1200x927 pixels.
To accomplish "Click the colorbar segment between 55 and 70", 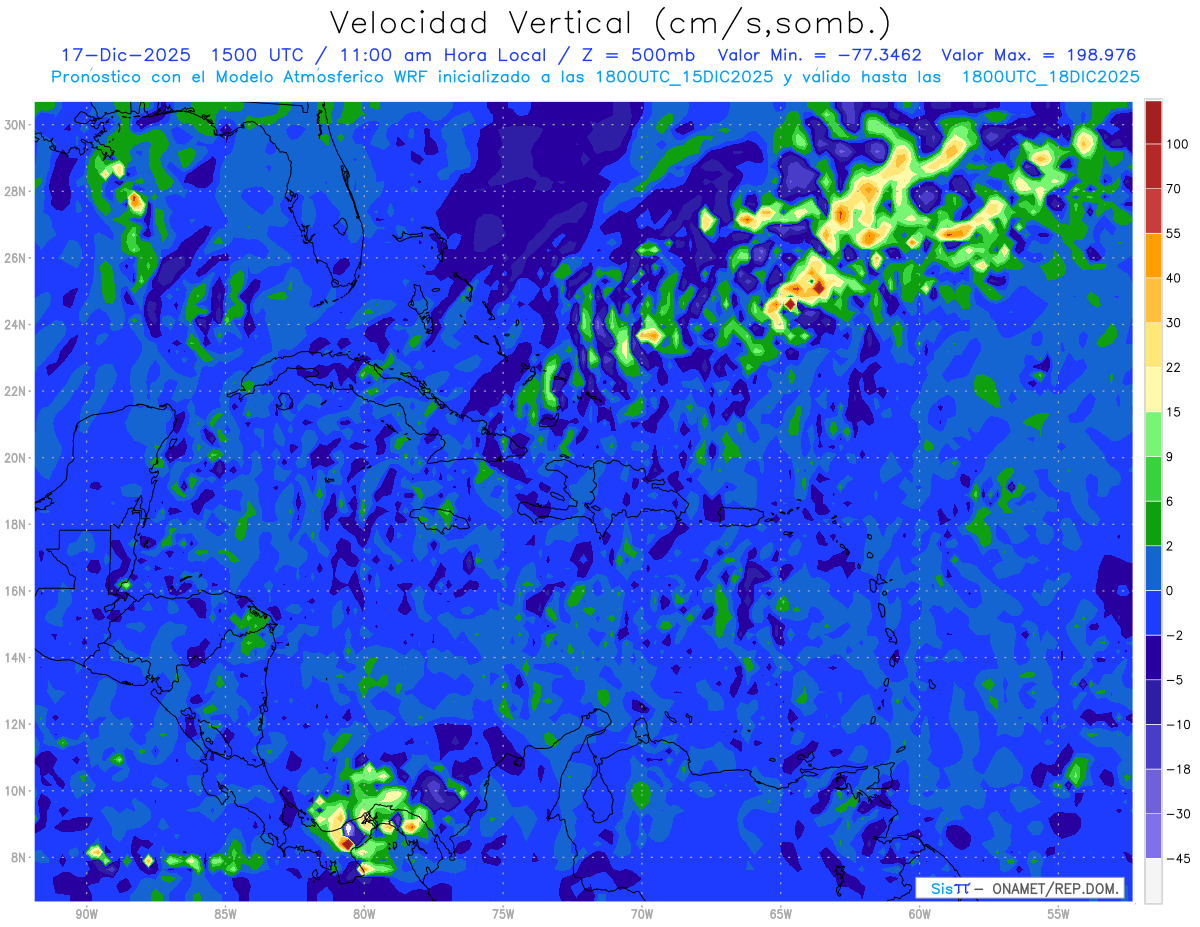I will tap(1153, 211).
